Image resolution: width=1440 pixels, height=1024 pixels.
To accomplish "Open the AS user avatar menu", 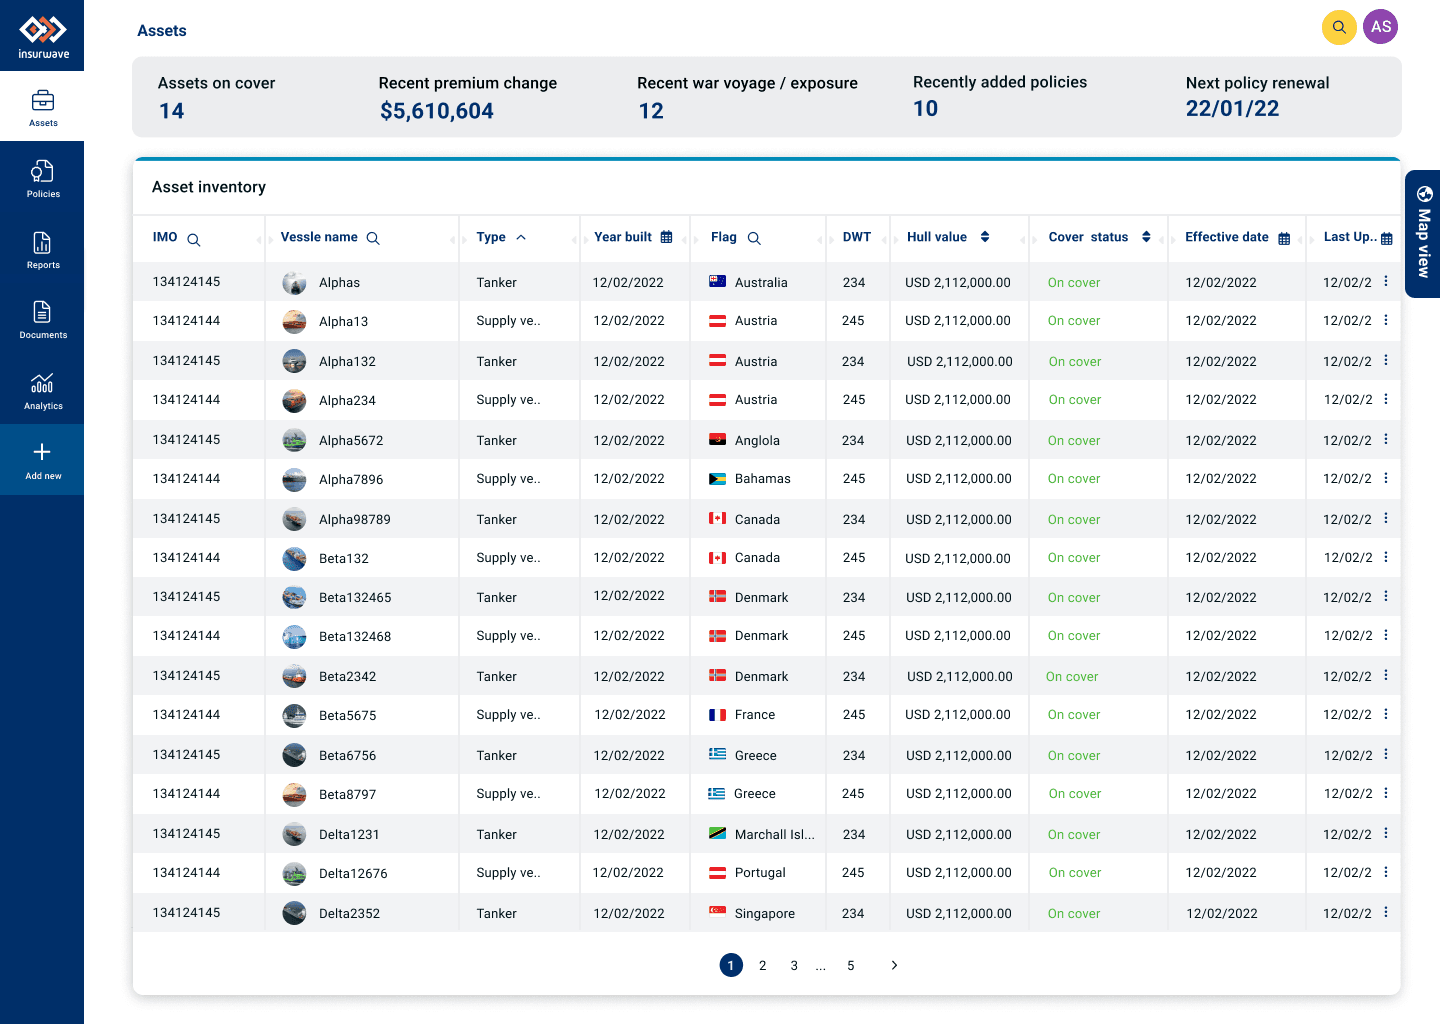I will point(1381,27).
